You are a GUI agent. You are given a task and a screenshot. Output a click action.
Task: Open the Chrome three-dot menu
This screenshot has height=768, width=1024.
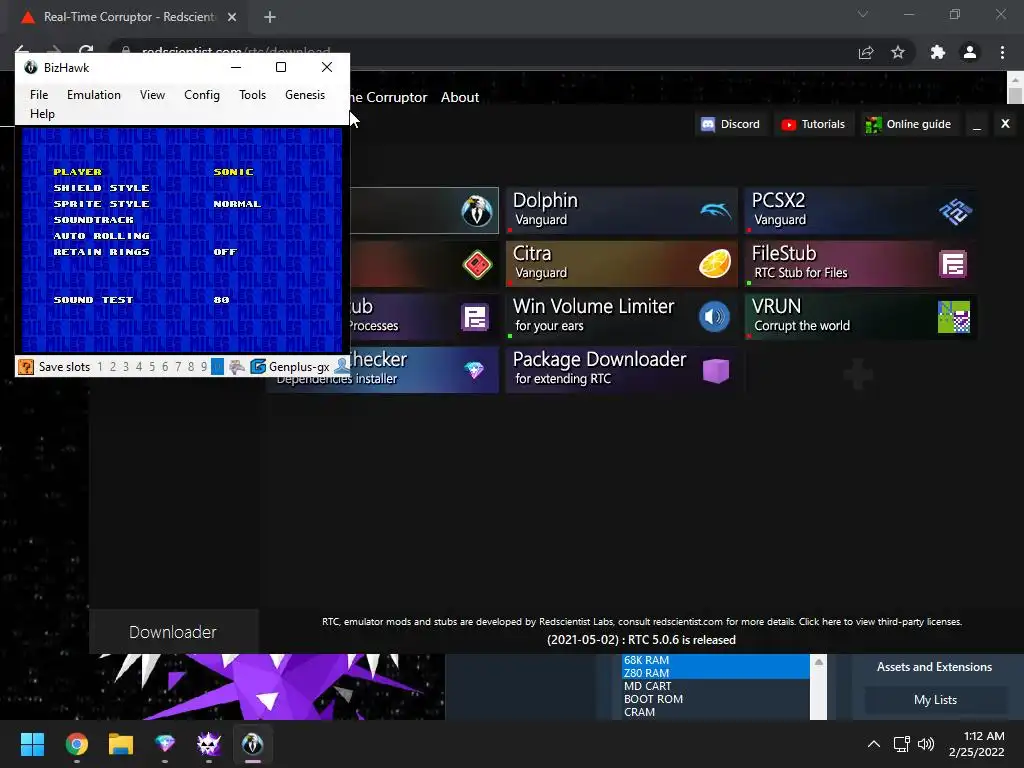[1002, 52]
